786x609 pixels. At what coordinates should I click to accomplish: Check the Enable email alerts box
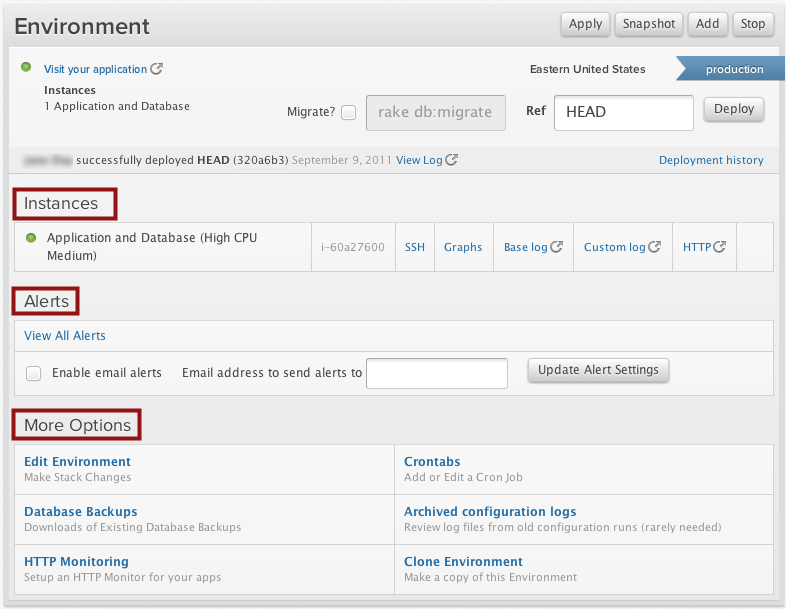tap(34, 373)
